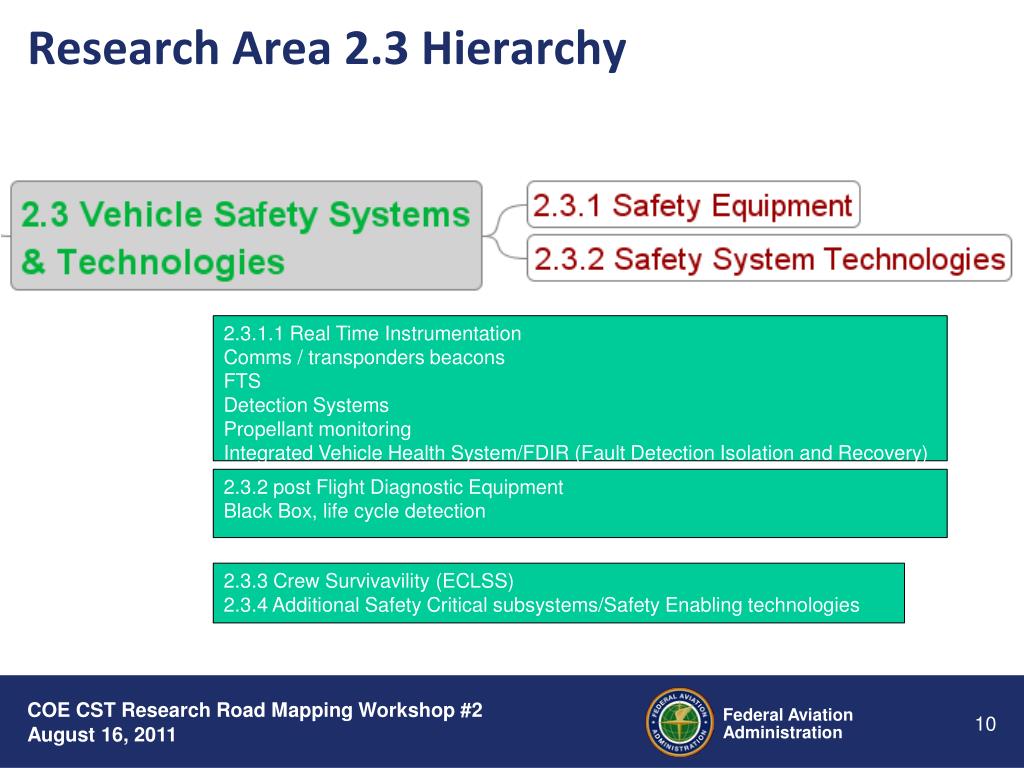Click '2.3.1.1 Real Time Instrumentation' line
Image resolution: width=1024 pixels, height=768 pixels.
tap(372, 334)
